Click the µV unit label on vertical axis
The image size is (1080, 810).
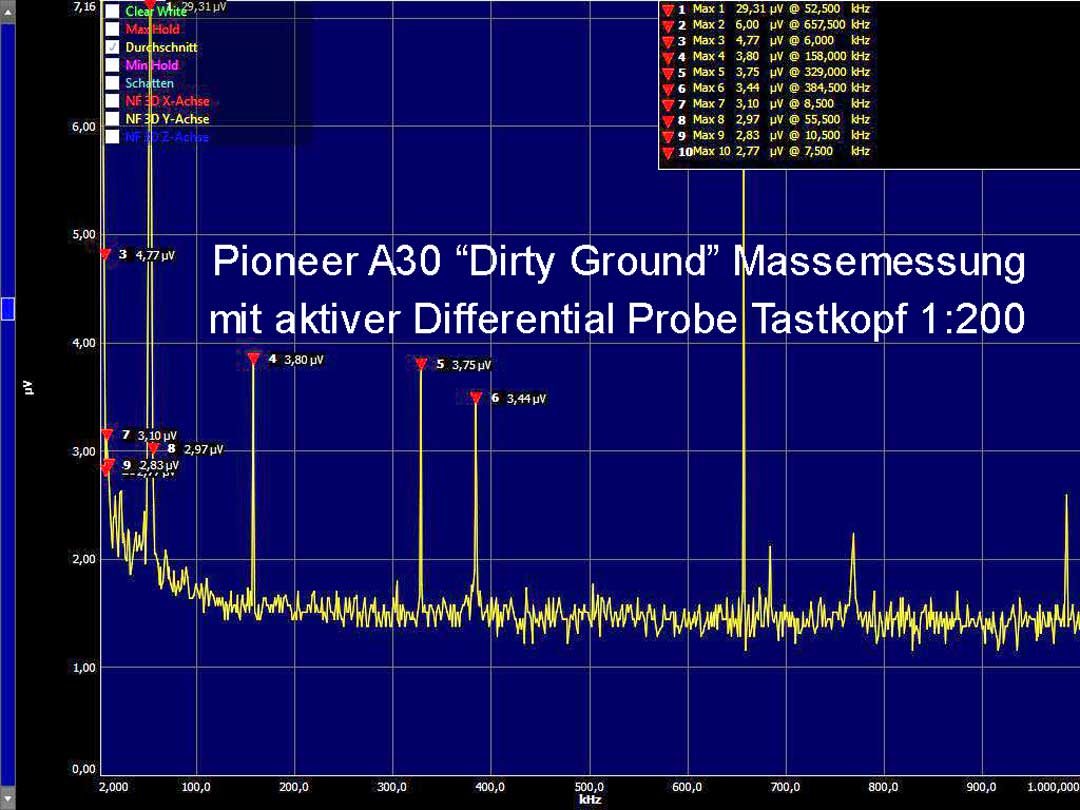click(29, 388)
